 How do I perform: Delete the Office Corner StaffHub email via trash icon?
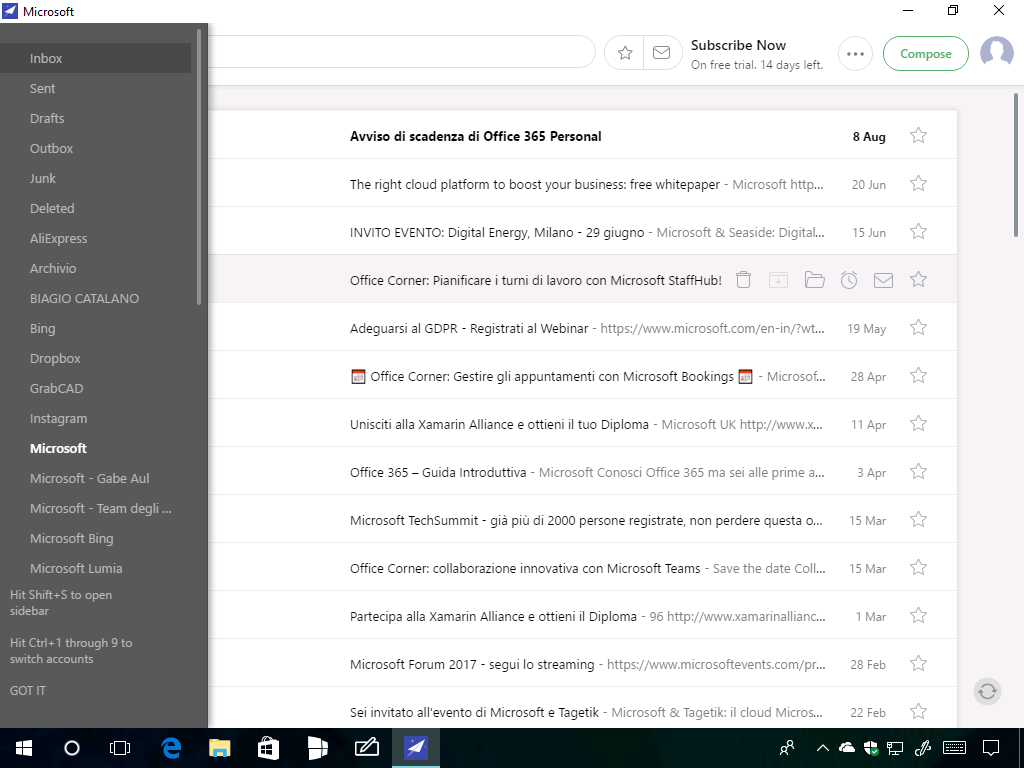point(743,280)
